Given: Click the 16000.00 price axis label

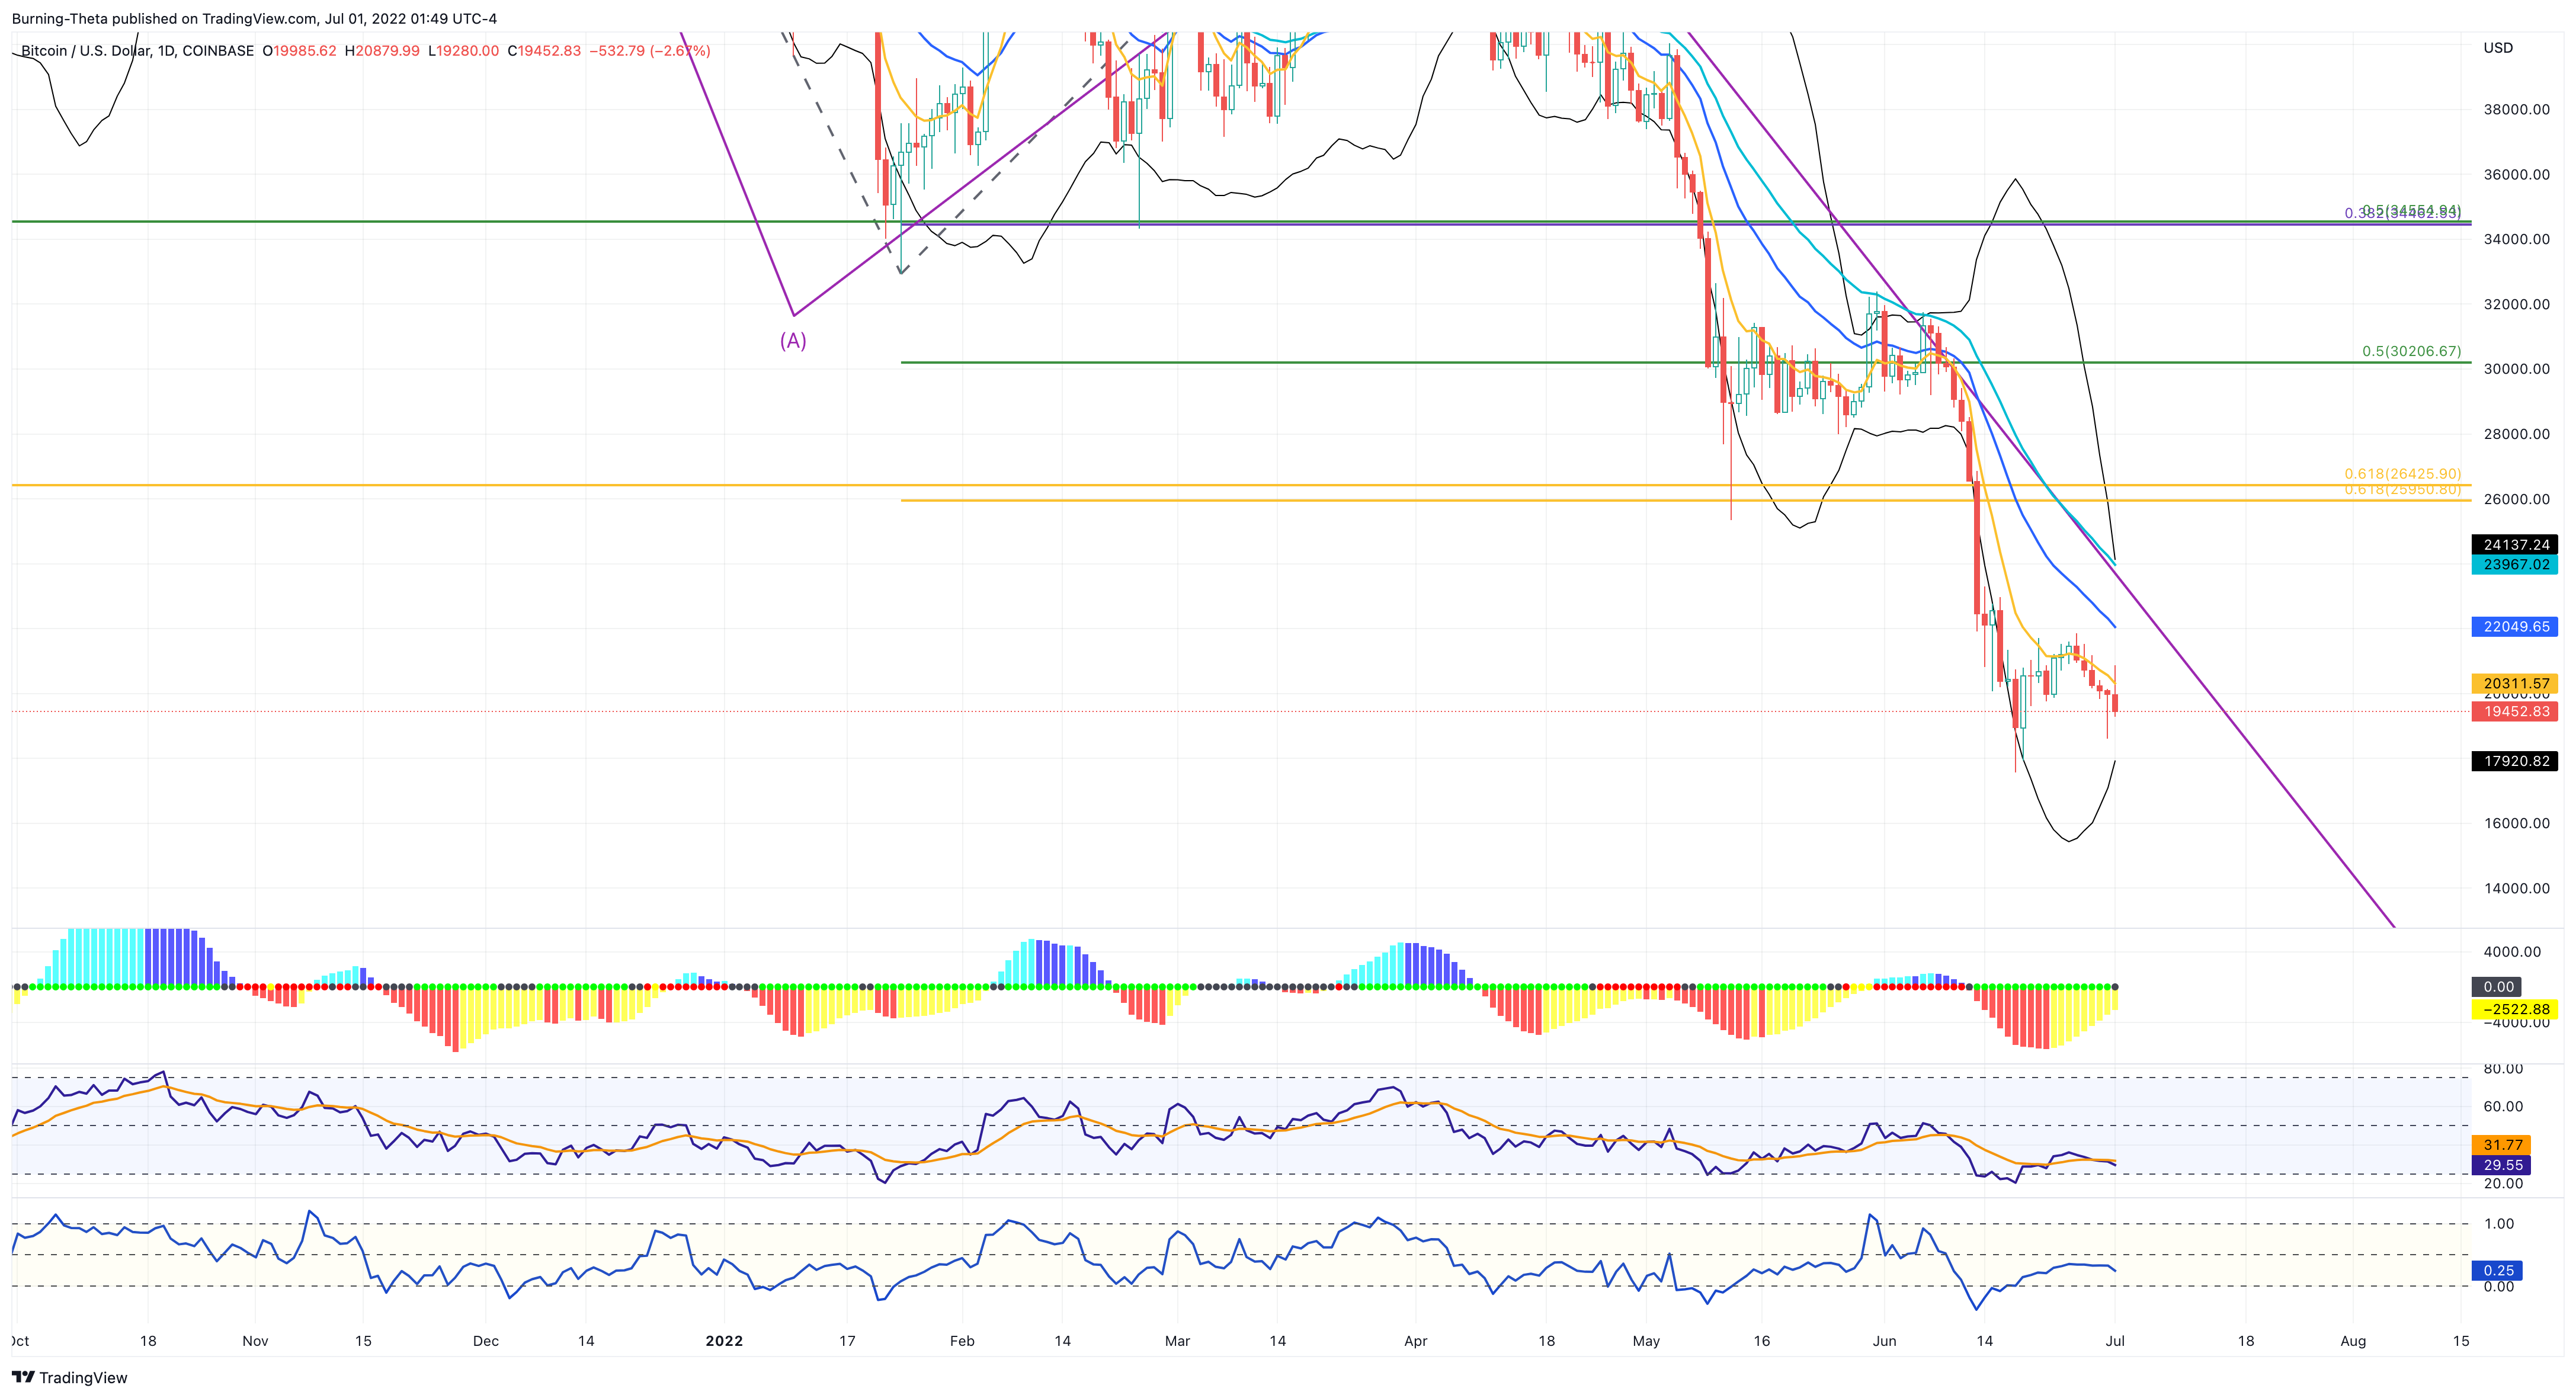Looking at the screenshot, I should pyautogui.click(x=2516, y=824).
